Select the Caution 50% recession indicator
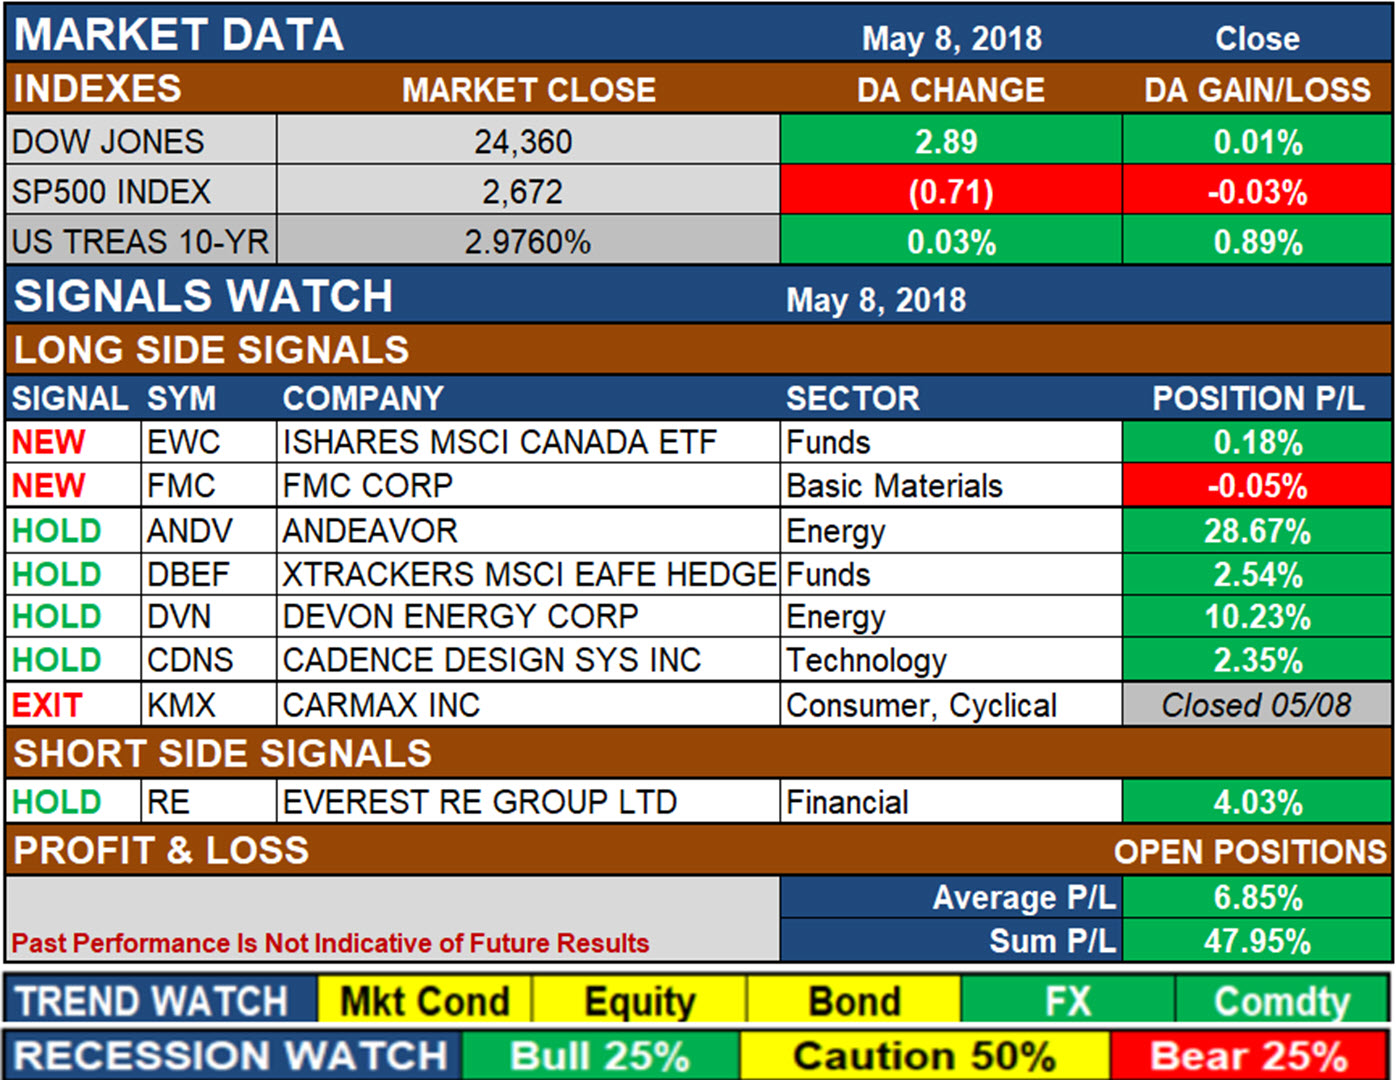The width and height of the screenshot is (1396, 1080). pos(924,1056)
